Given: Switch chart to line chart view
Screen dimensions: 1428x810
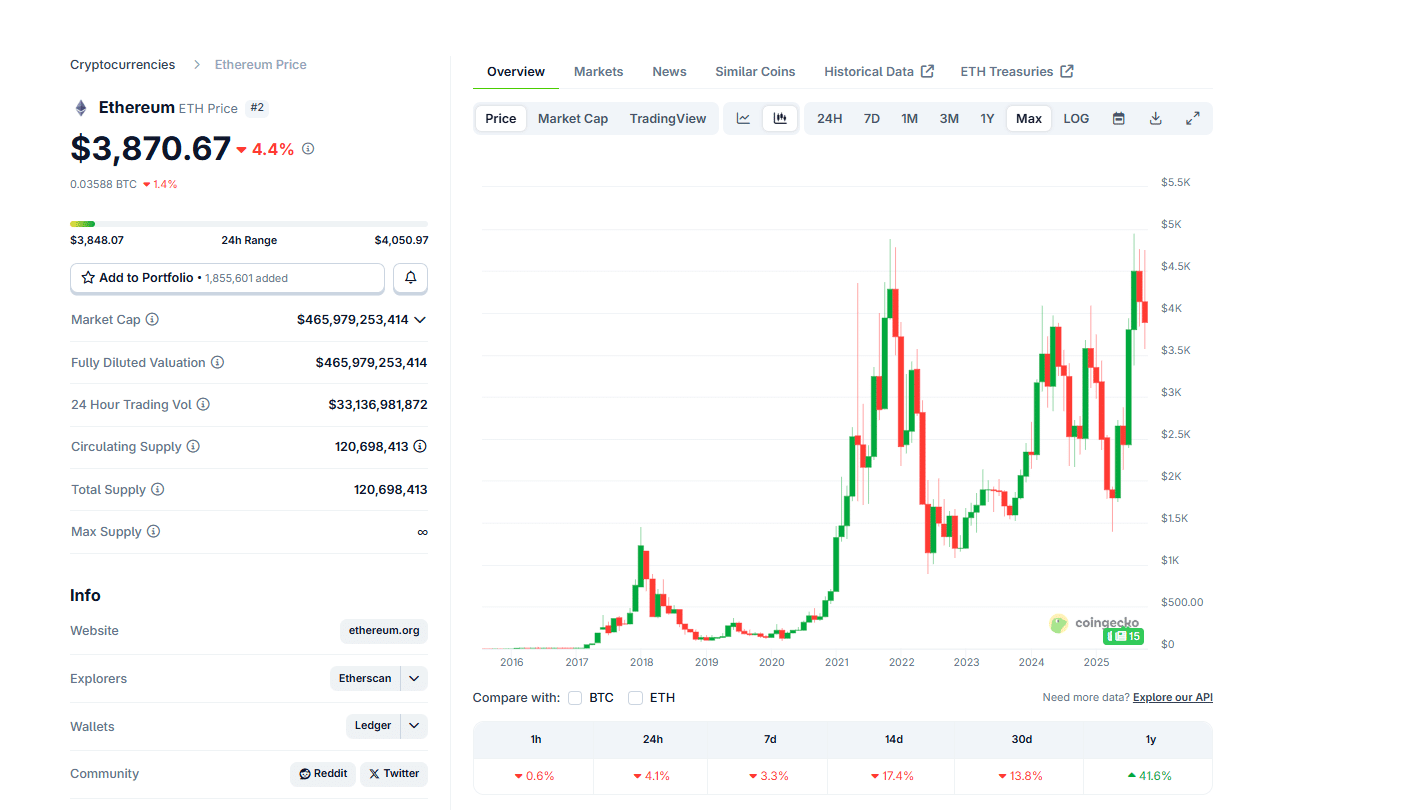Looking at the screenshot, I should (743, 118).
